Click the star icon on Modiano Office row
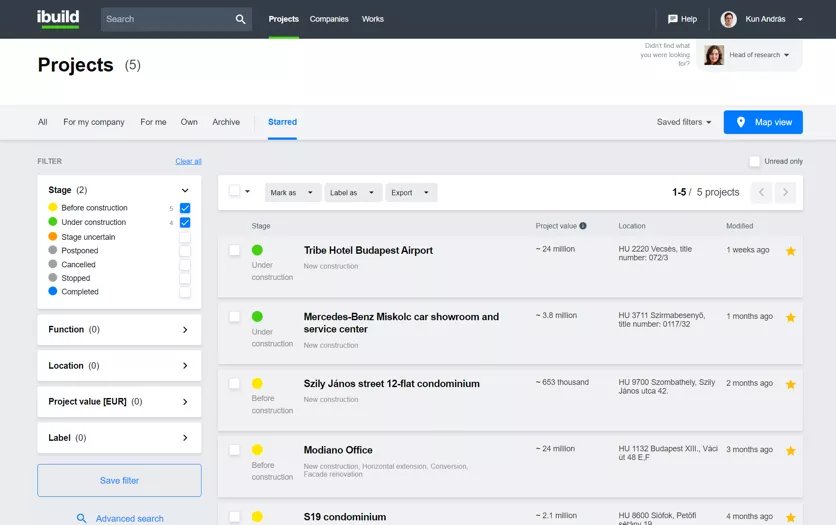The width and height of the screenshot is (836, 525). [x=790, y=451]
